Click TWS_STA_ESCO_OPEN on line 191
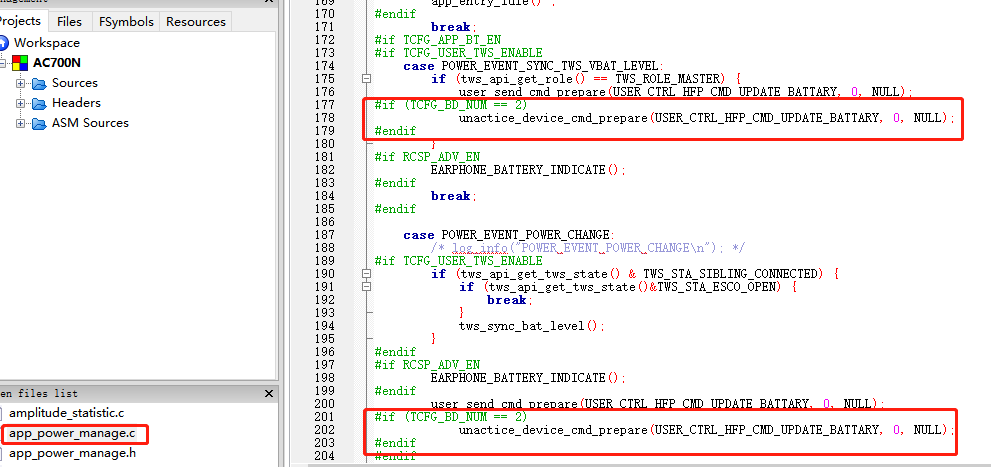The height and width of the screenshot is (467, 991). tap(719, 287)
